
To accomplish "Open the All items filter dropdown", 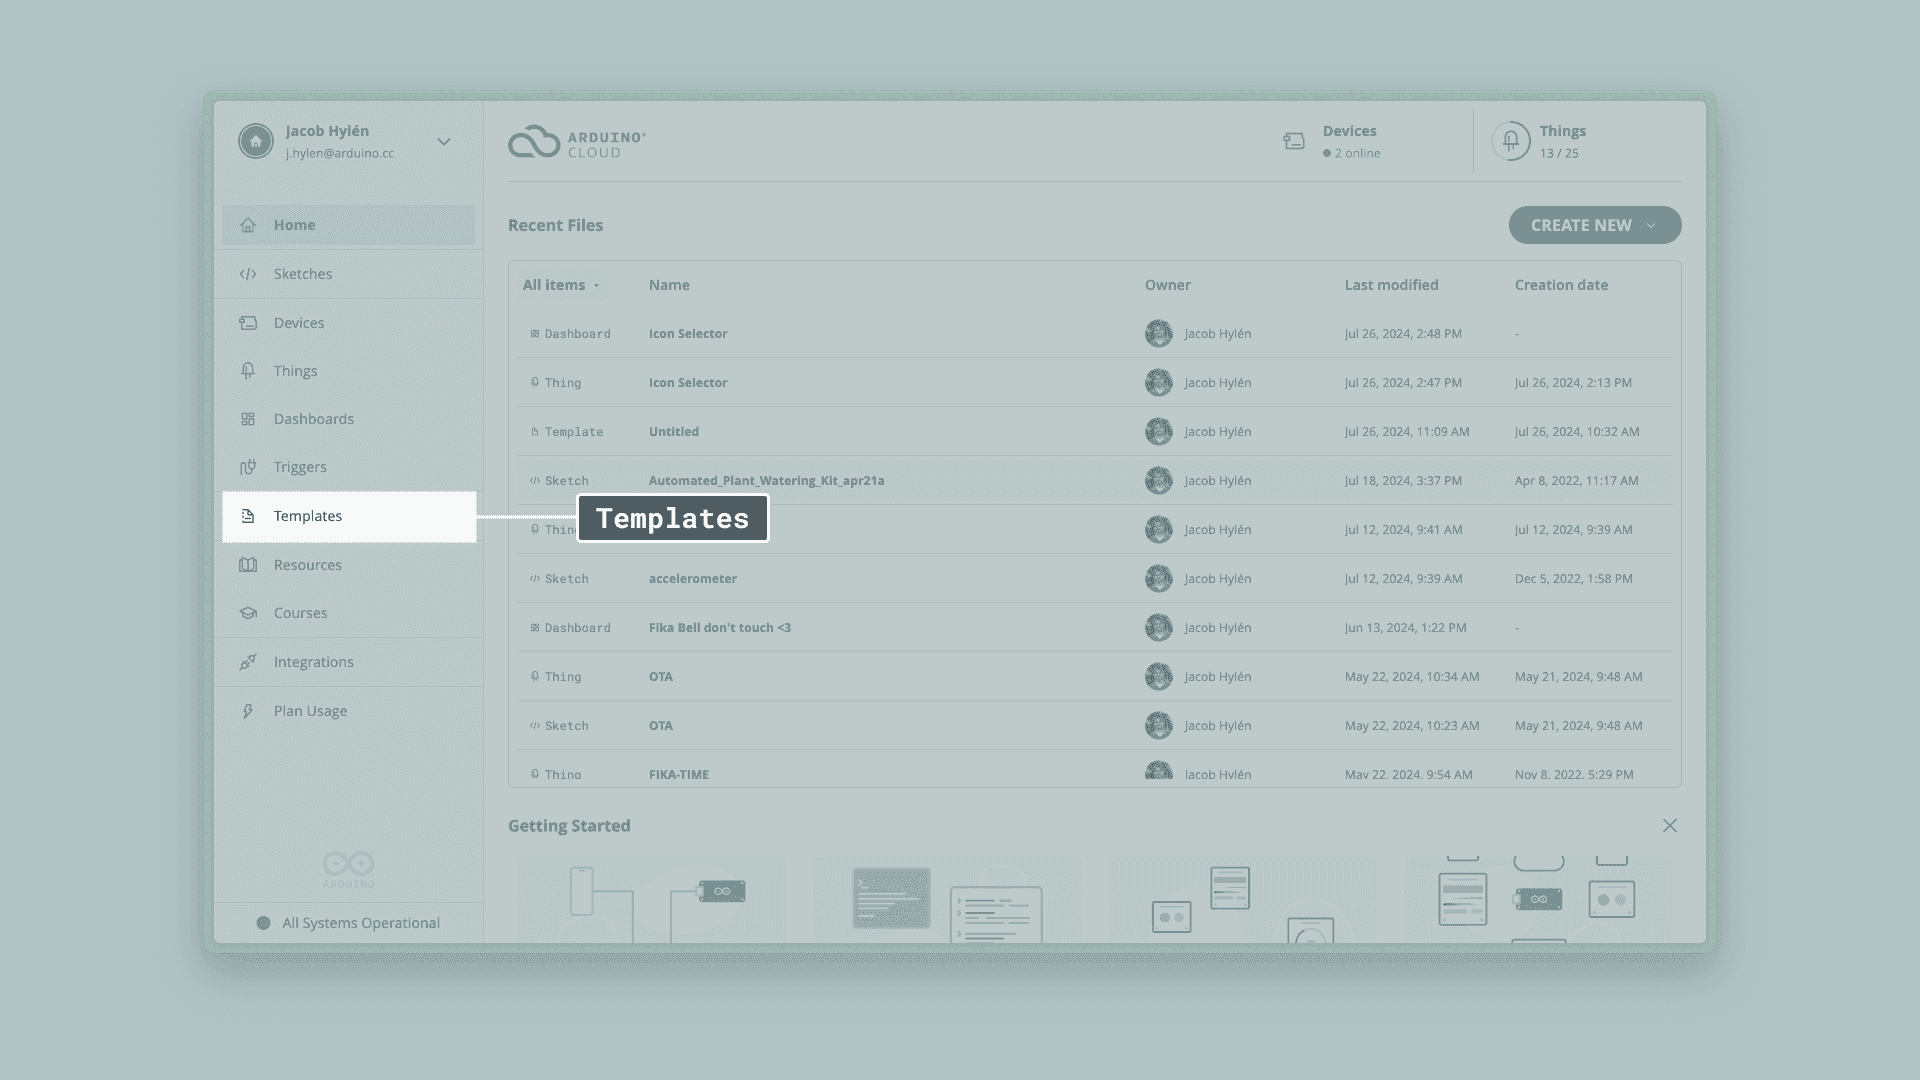I will pyautogui.click(x=560, y=284).
